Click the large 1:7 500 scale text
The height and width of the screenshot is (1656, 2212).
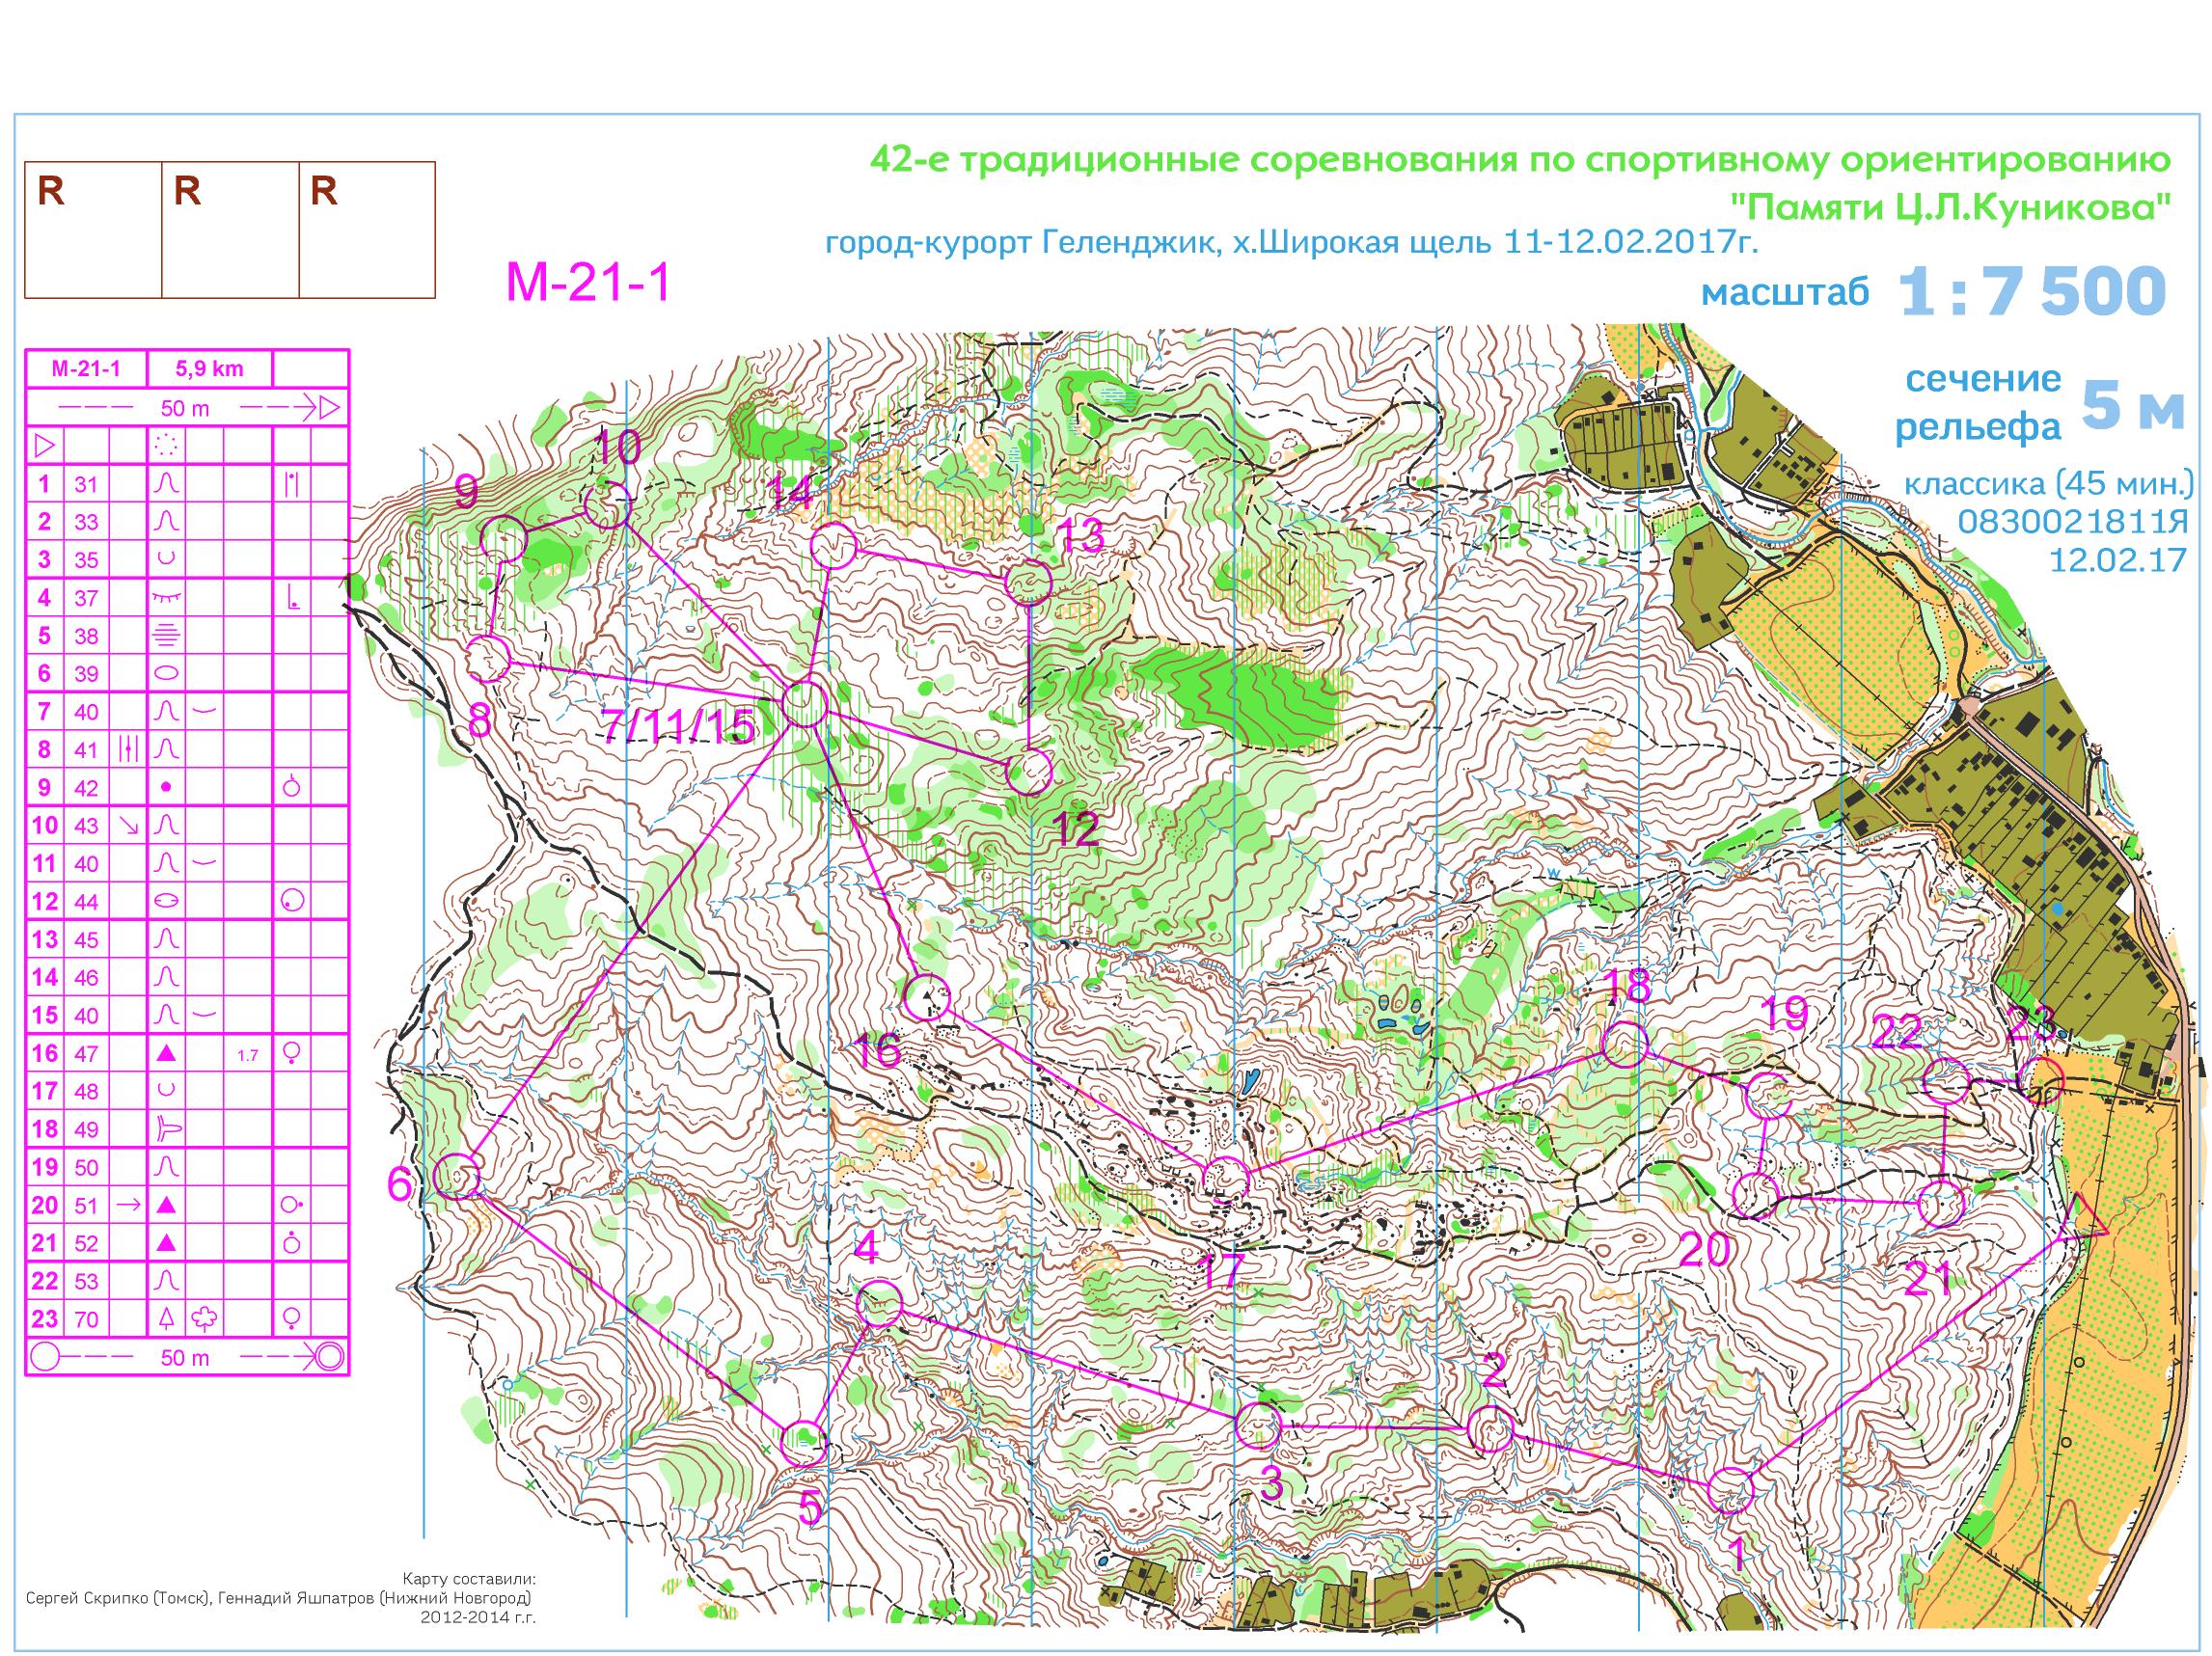[2032, 292]
